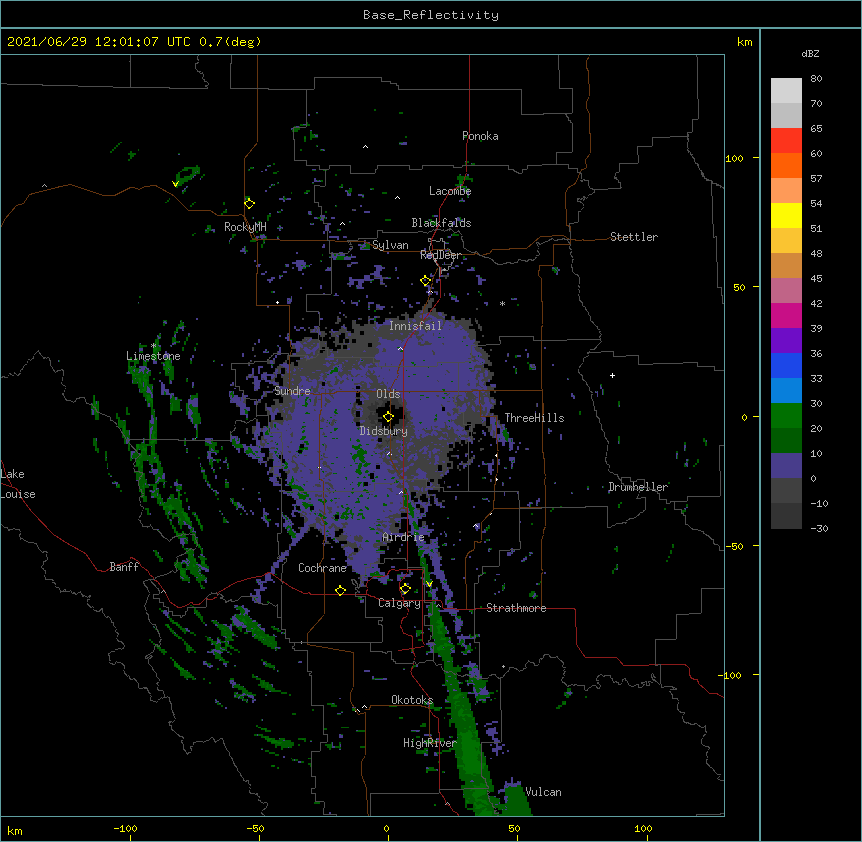The image size is (862, 842).
Task: Click the legend value 80 label
Action: (816, 79)
